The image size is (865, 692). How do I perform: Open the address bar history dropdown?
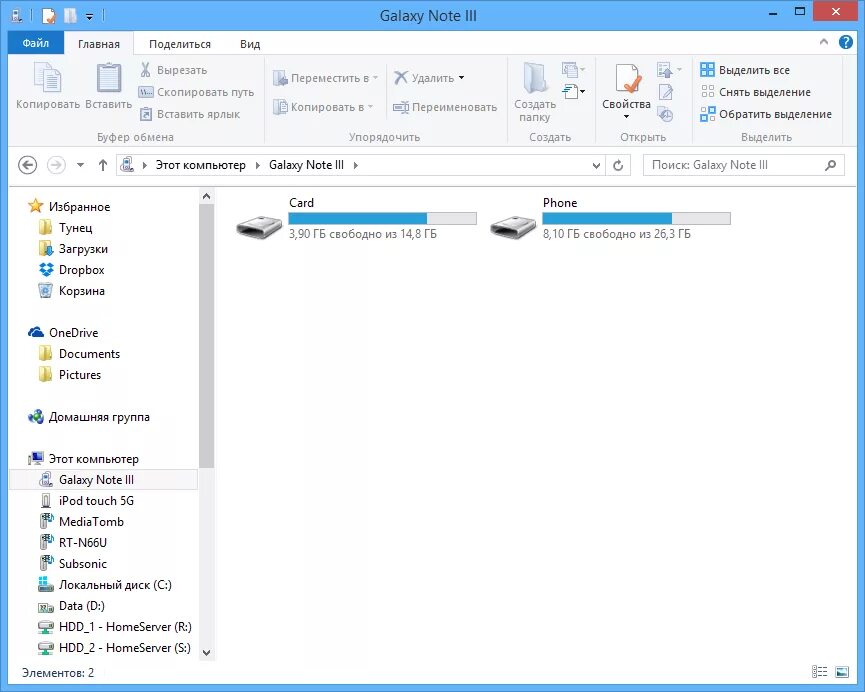pyautogui.click(x=596, y=165)
